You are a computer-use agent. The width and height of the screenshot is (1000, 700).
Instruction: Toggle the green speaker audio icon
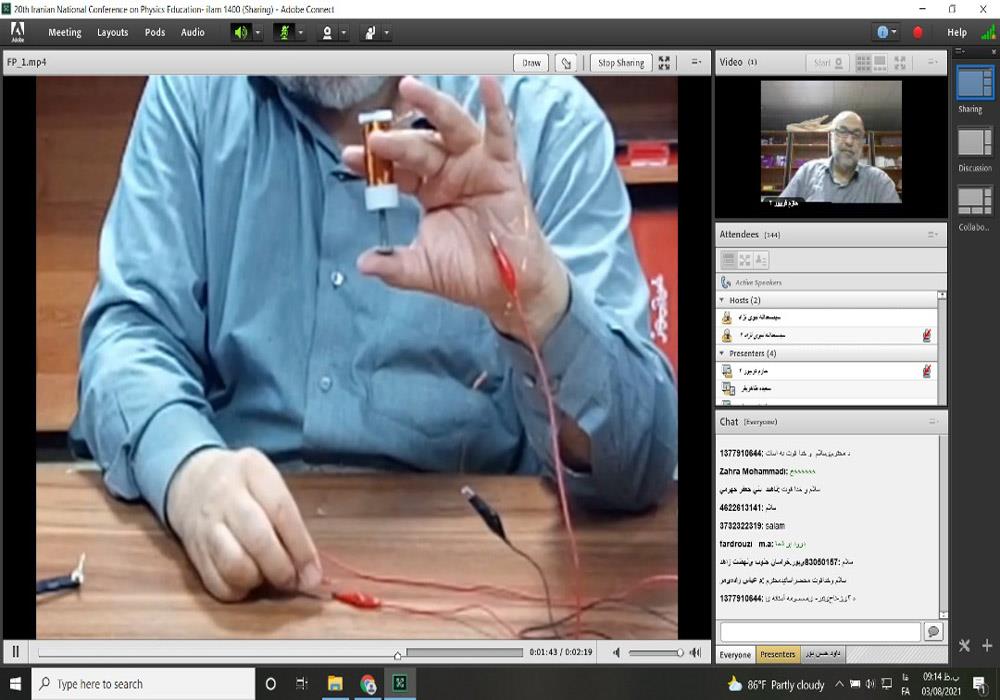(x=240, y=32)
